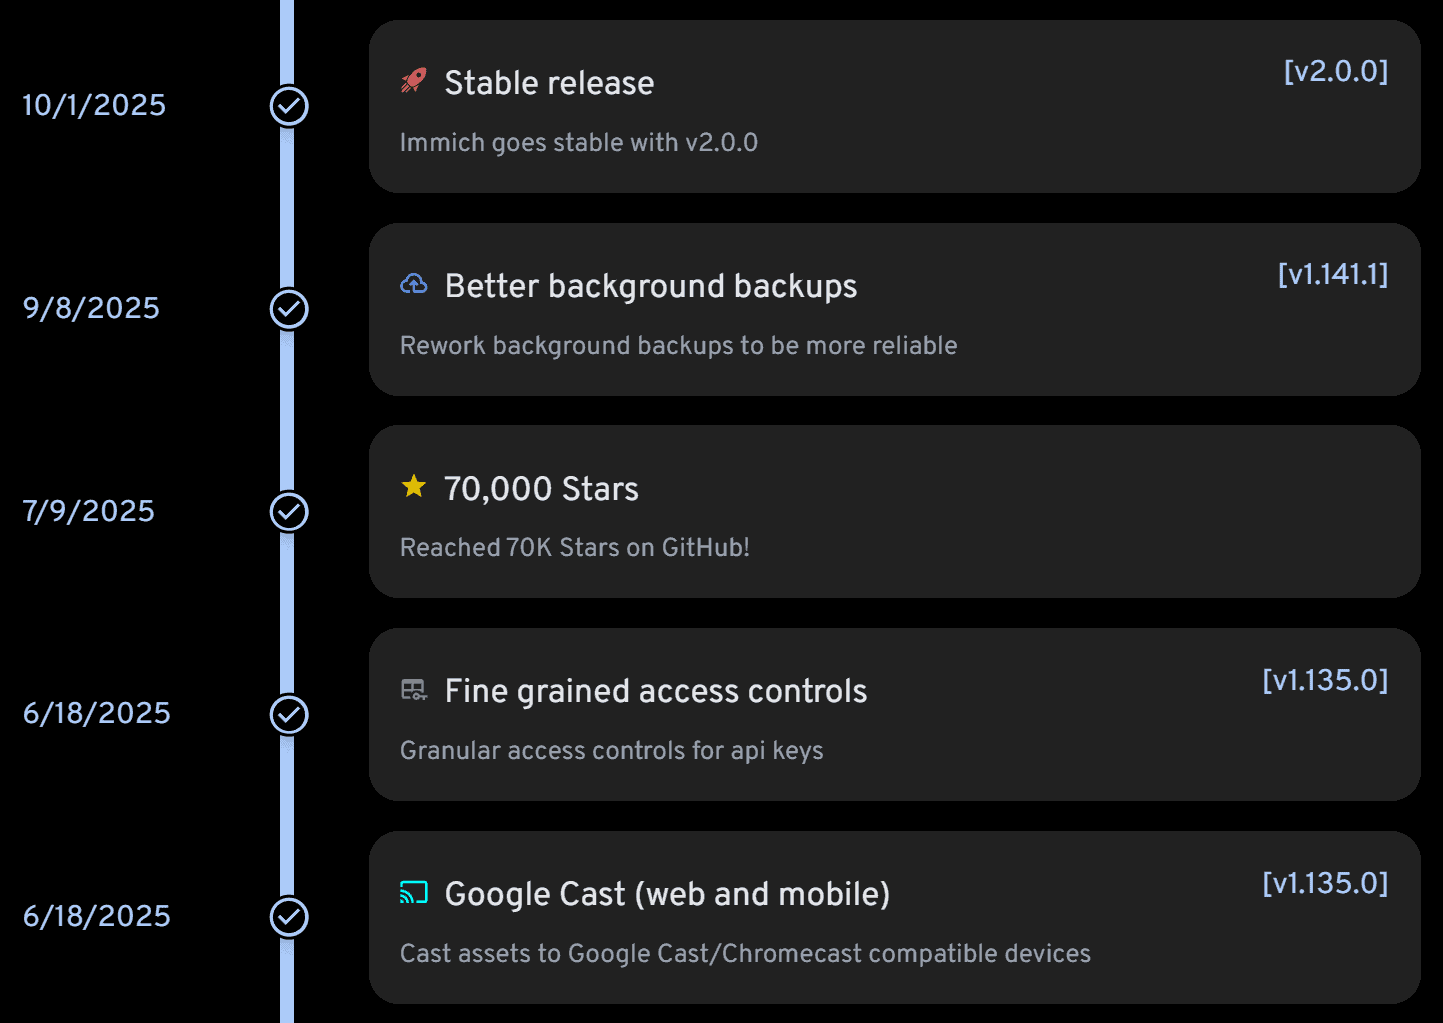
Task: Open the v1.135.0 link for access controls
Action: [1324, 680]
